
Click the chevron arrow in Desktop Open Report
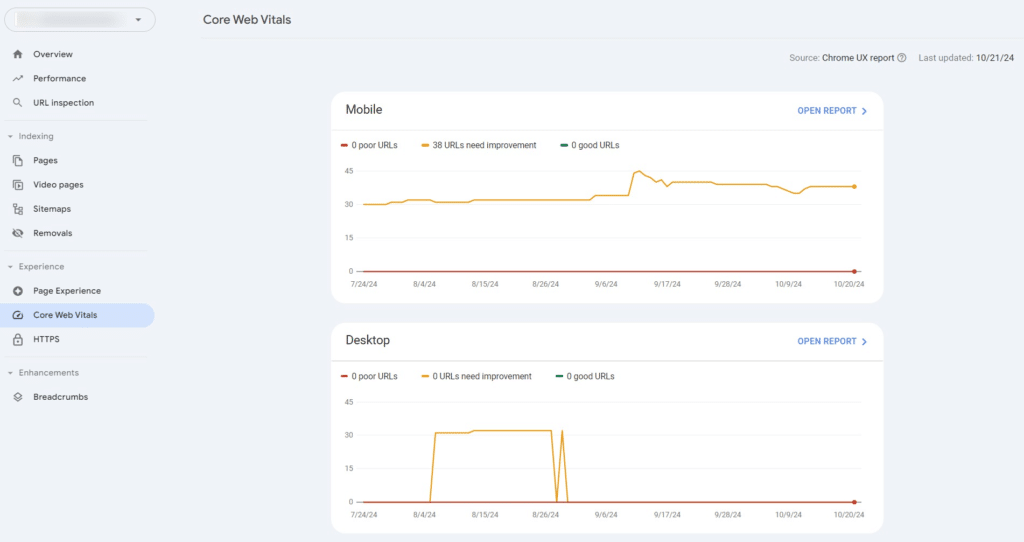(864, 342)
